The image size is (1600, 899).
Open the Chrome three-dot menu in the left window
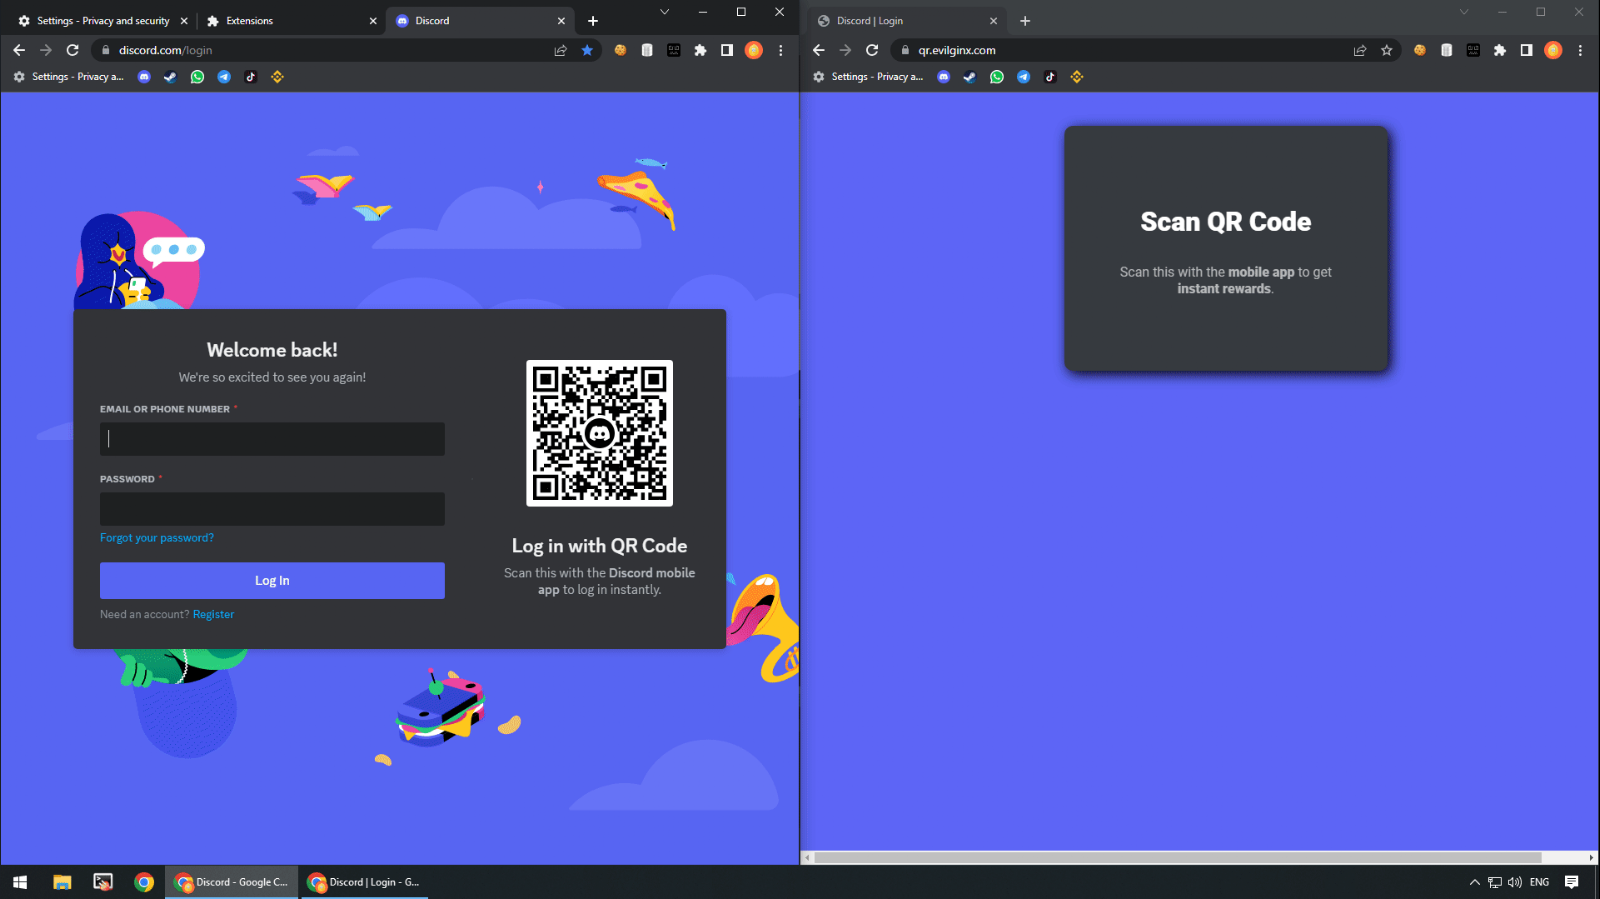click(x=781, y=50)
